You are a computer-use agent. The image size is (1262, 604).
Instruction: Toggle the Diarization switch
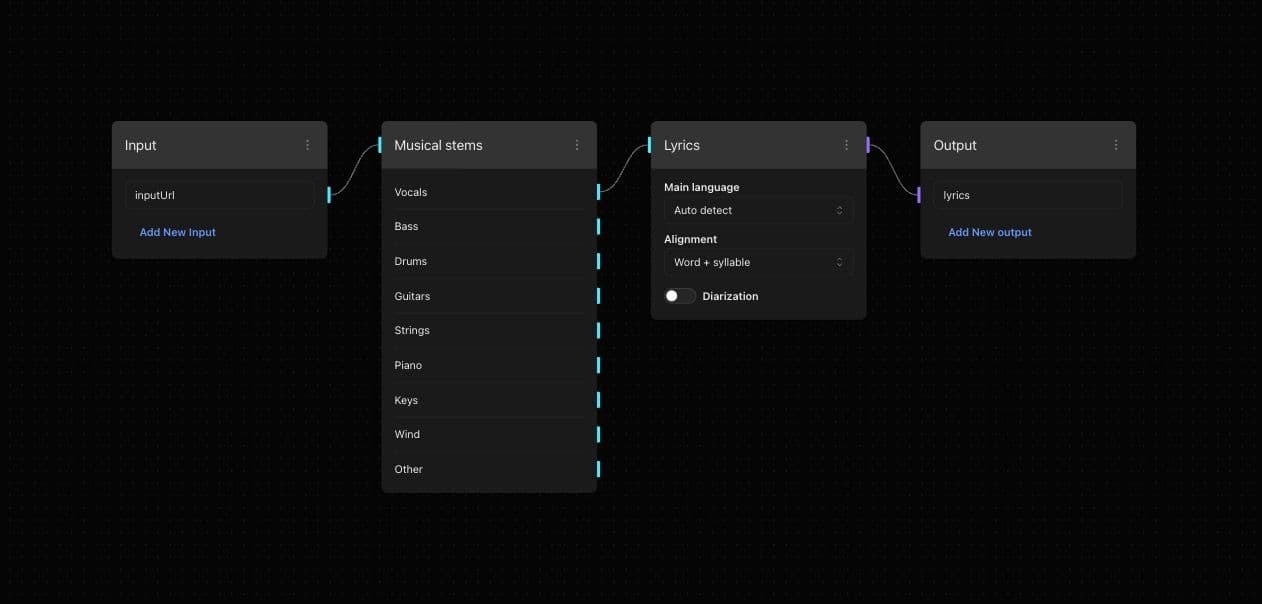pos(680,296)
